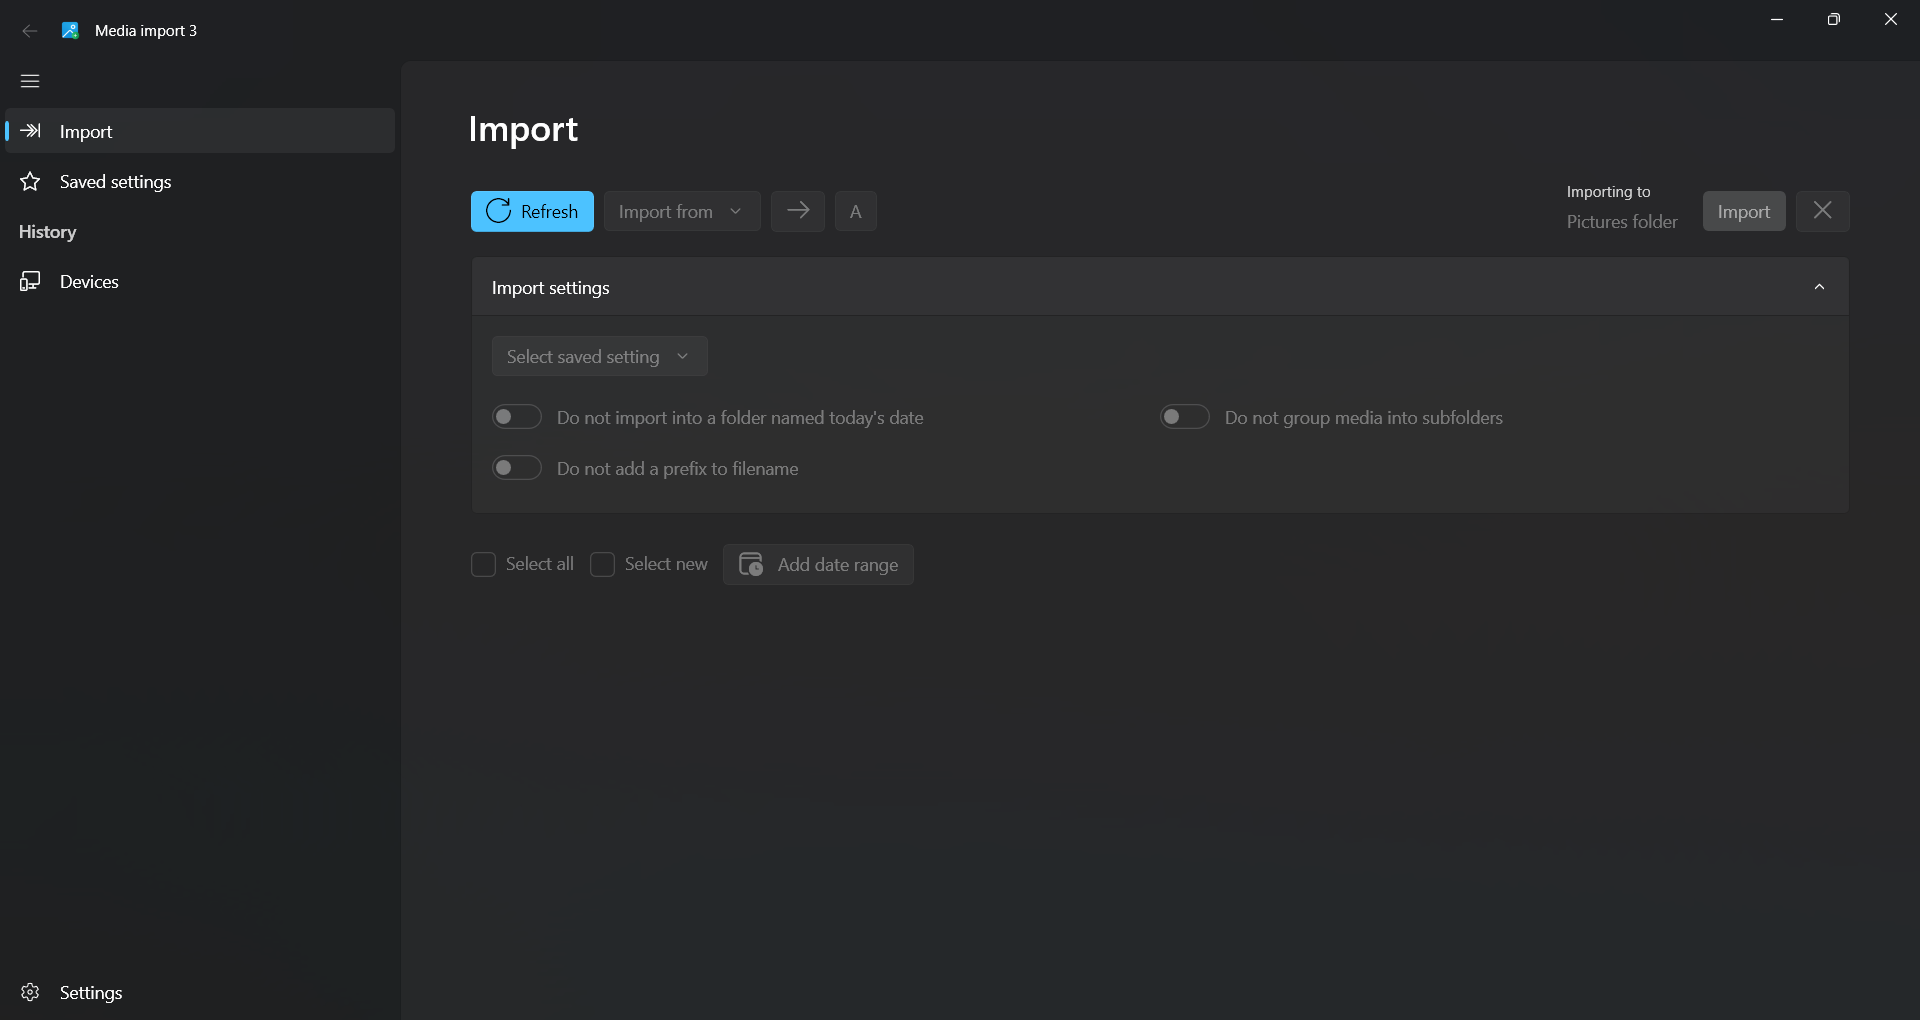Click the Import button near Pictures folder

coord(1744,211)
